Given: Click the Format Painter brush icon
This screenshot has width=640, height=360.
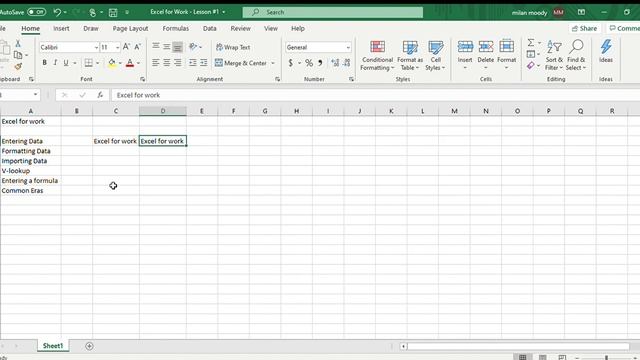Looking at the screenshot, I should [18, 66].
